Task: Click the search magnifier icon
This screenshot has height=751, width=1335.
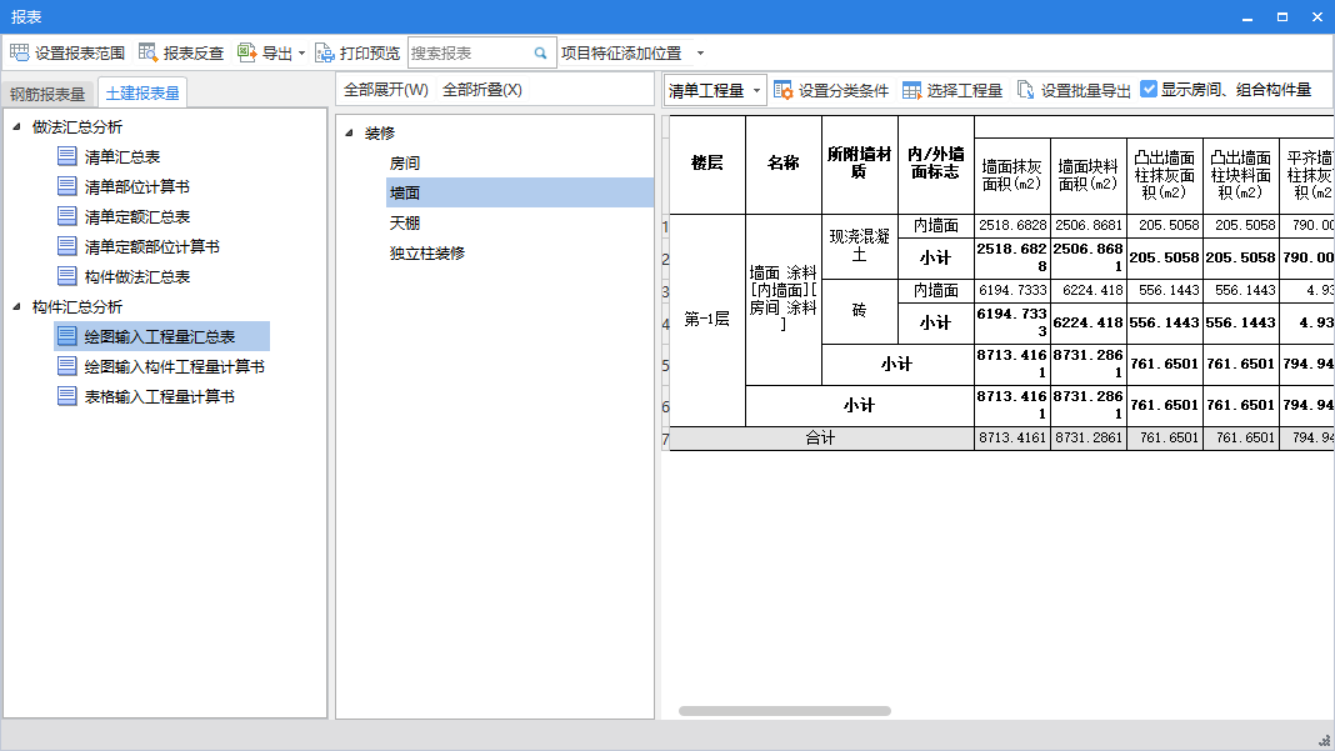Action: (541, 53)
